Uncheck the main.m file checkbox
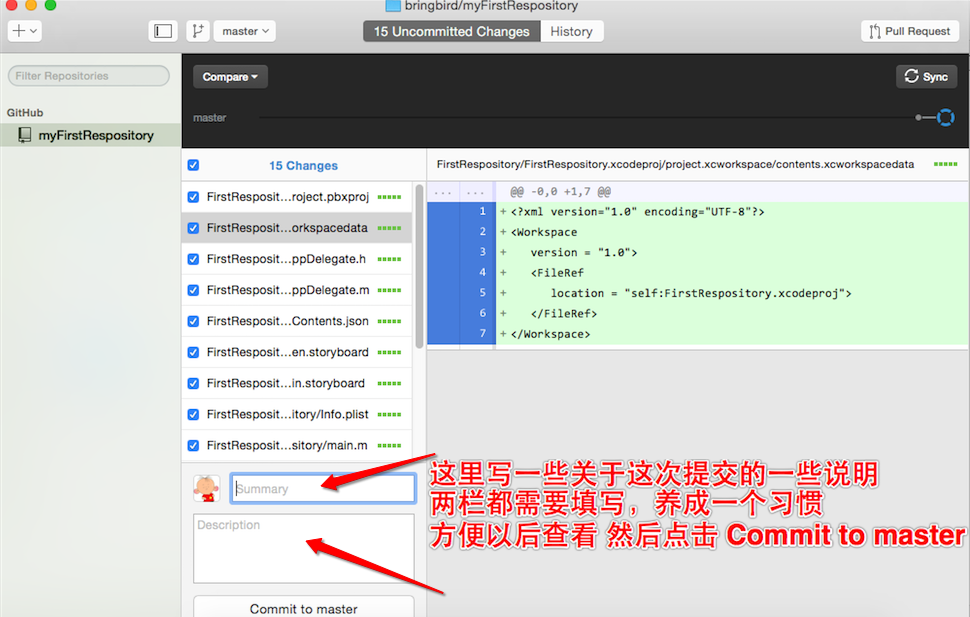This screenshot has width=970, height=617. (193, 445)
